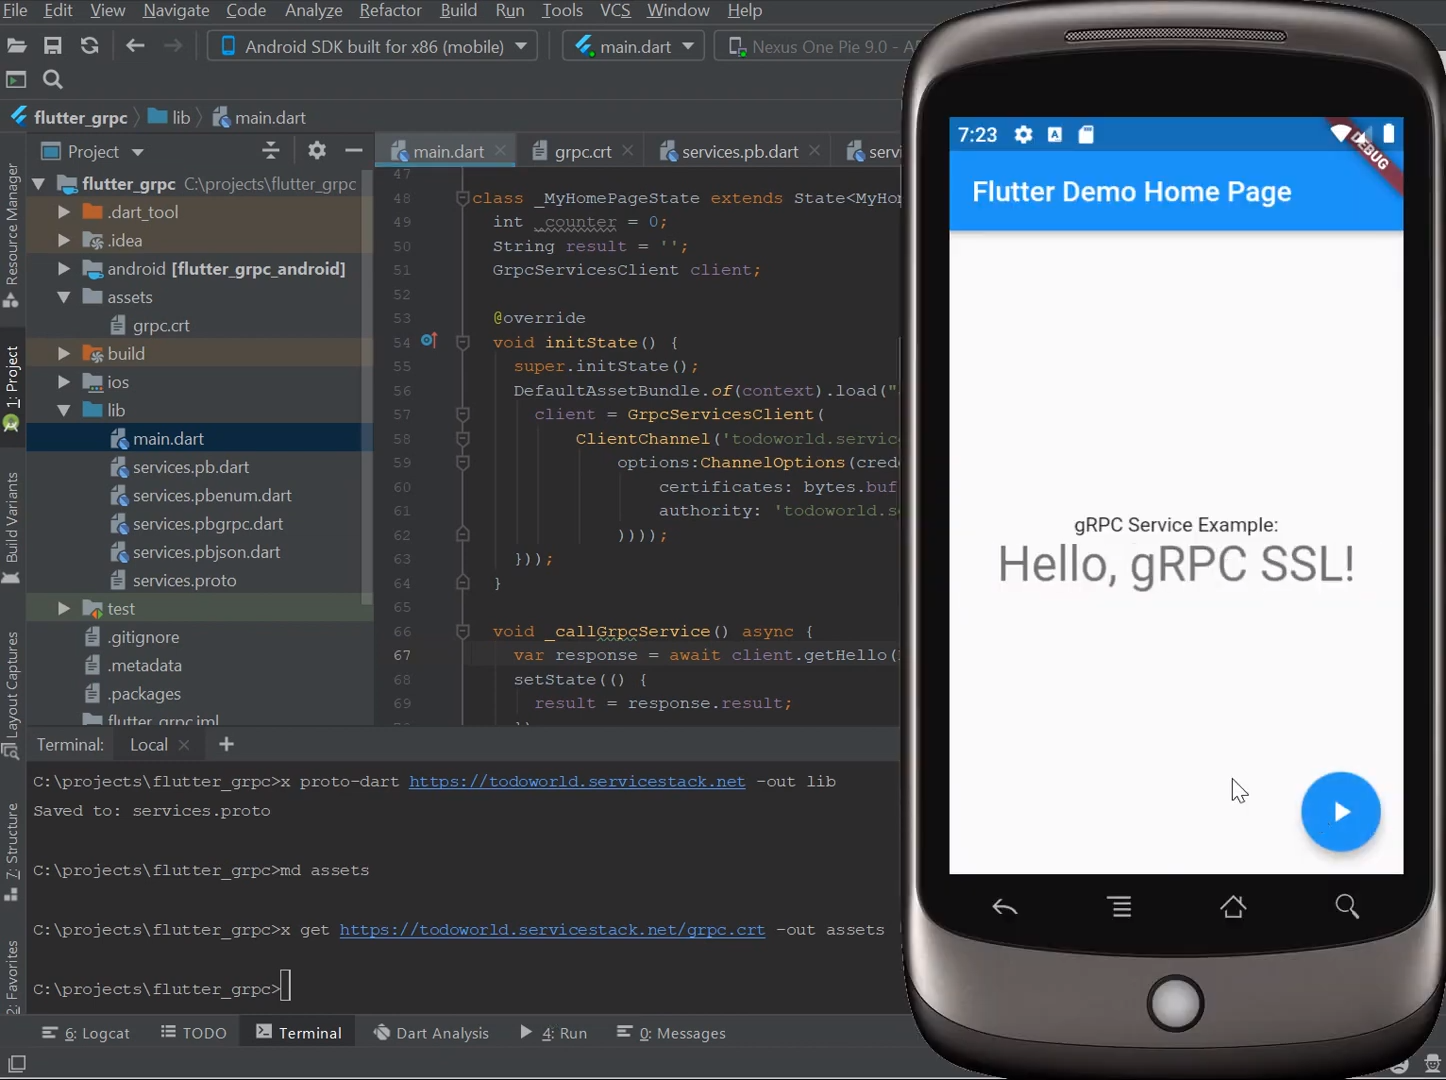Hide the Project panel with the minus icon
Image resolution: width=1446 pixels, height=1080 pixels.
tap(353, 150)
